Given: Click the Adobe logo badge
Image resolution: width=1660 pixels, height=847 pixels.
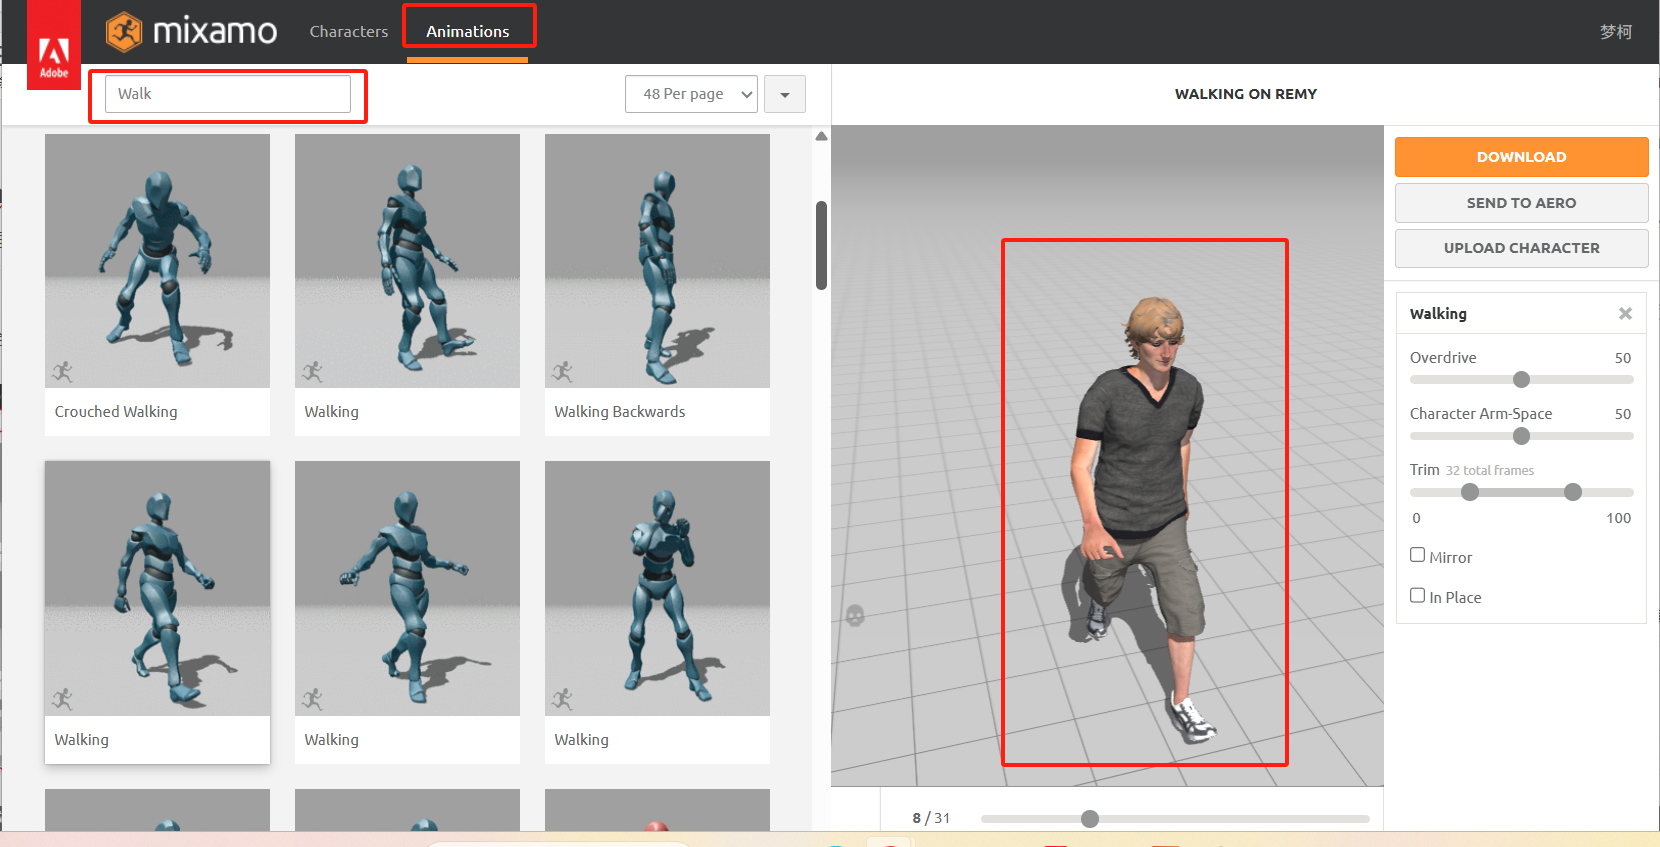Looking at the screenshot, I should click(x=54, y=45).
